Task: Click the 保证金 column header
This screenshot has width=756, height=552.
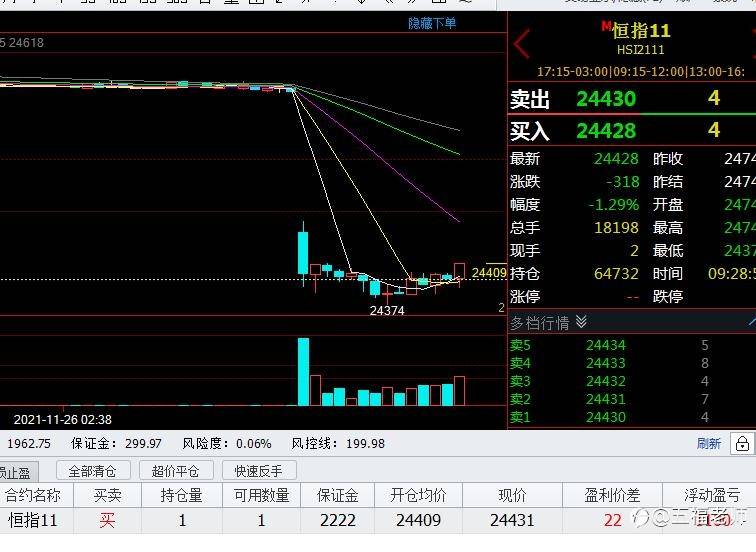Action: (x=338, y=495)
